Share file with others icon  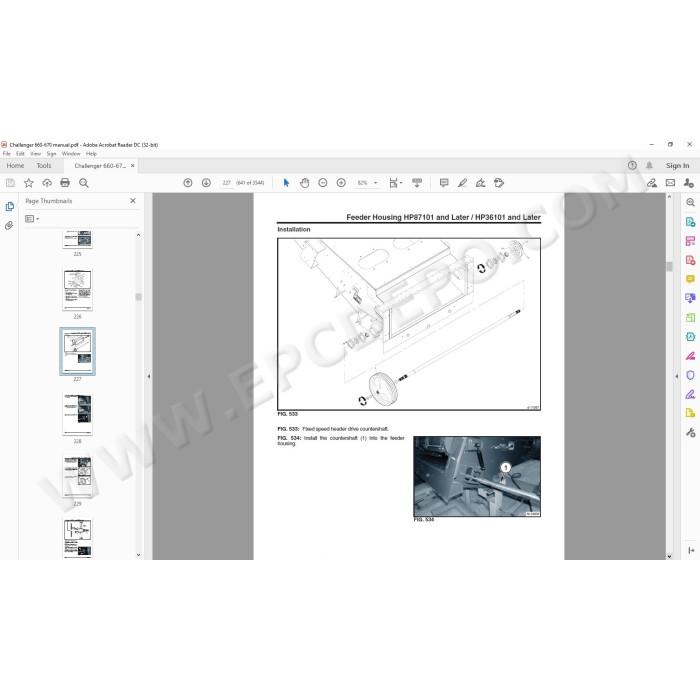click(x=688, y=183)
